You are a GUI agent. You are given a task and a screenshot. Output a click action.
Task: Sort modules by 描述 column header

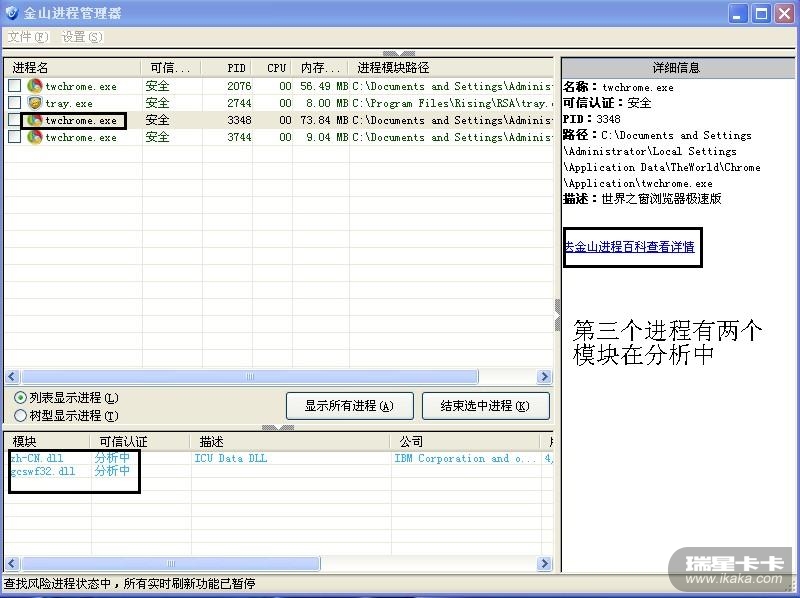(290, 441)
